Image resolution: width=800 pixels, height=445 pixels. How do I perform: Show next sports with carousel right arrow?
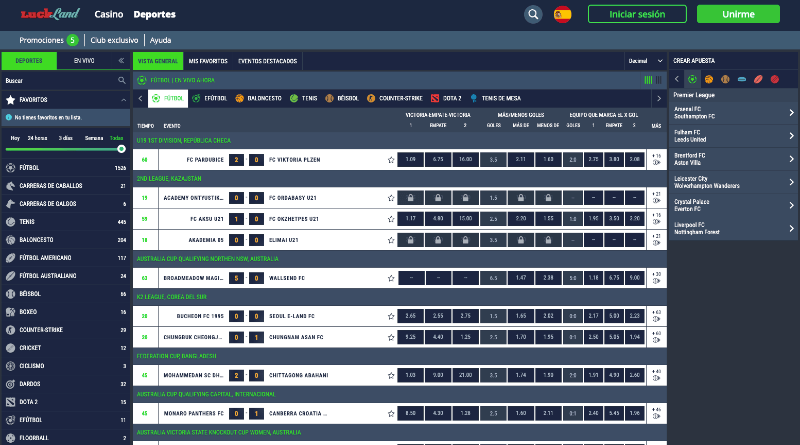click(x=659, y=98)
